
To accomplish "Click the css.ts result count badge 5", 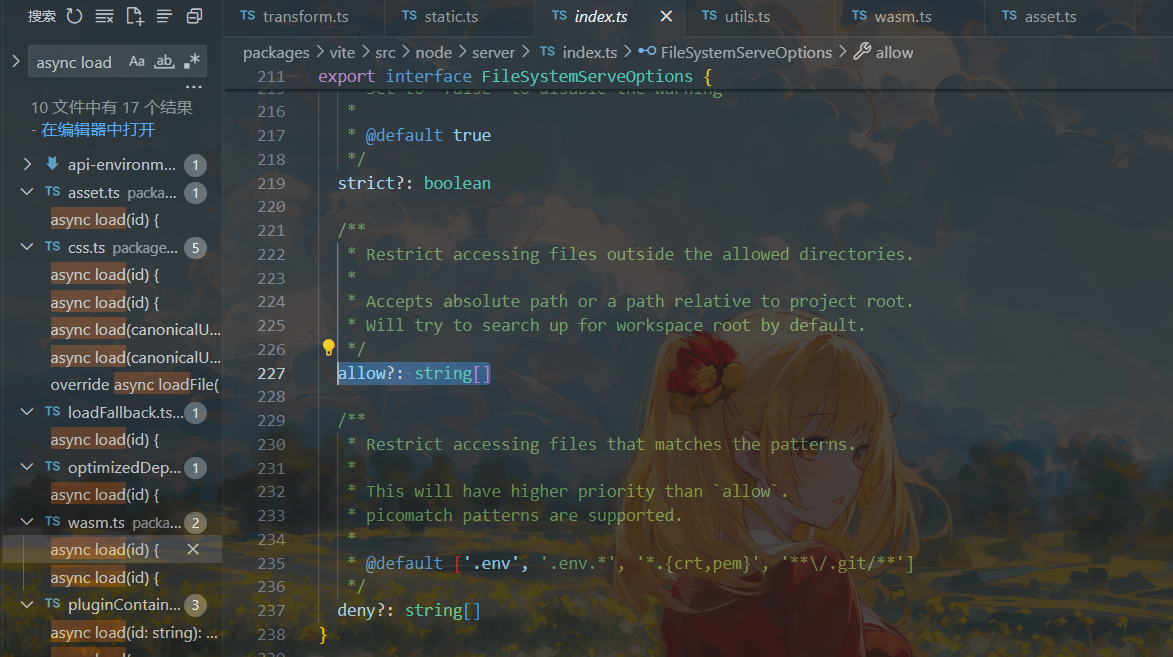I will coord(195,248).
